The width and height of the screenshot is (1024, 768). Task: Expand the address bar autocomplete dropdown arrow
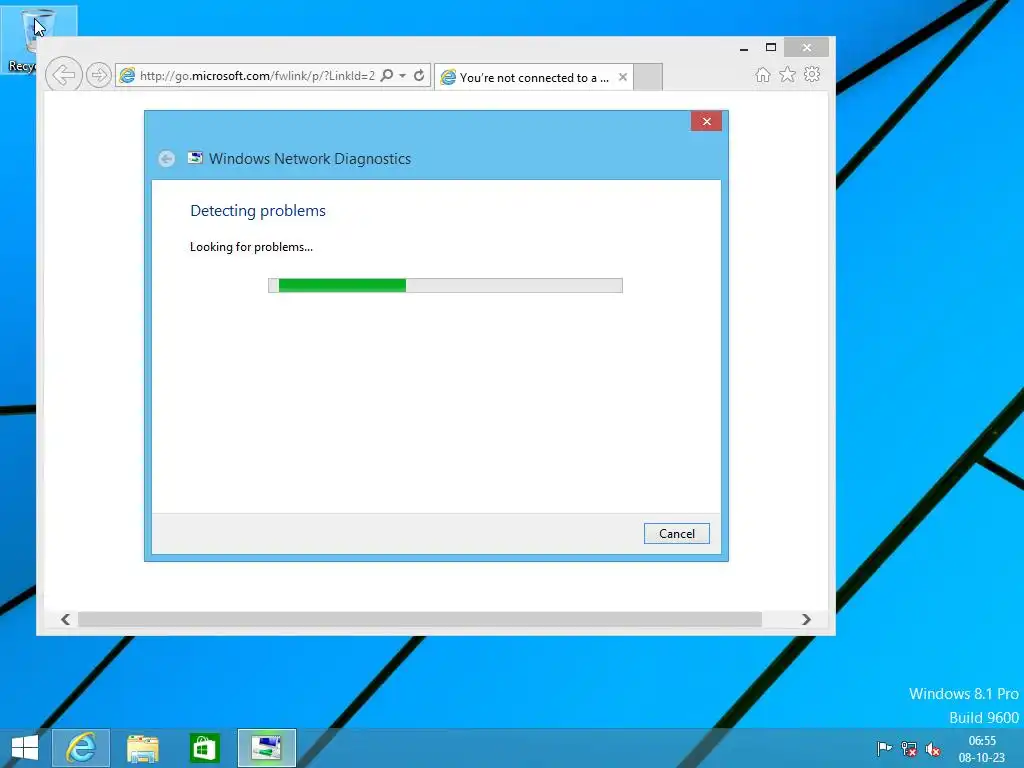(403, 76)
